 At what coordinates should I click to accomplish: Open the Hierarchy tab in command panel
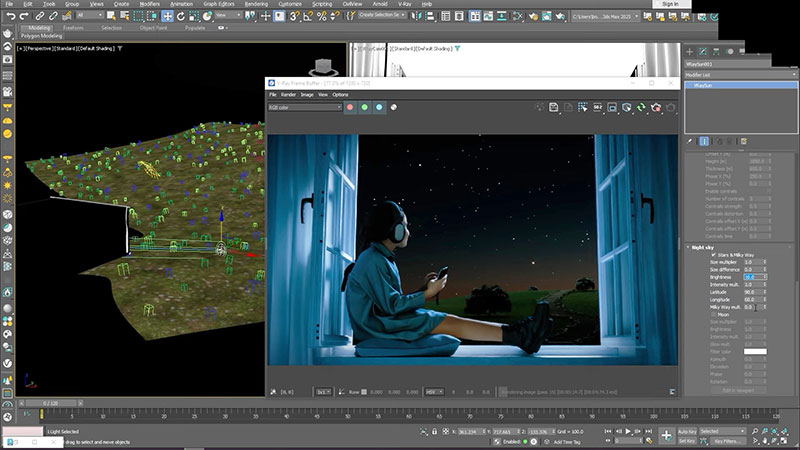coord(716,52)
